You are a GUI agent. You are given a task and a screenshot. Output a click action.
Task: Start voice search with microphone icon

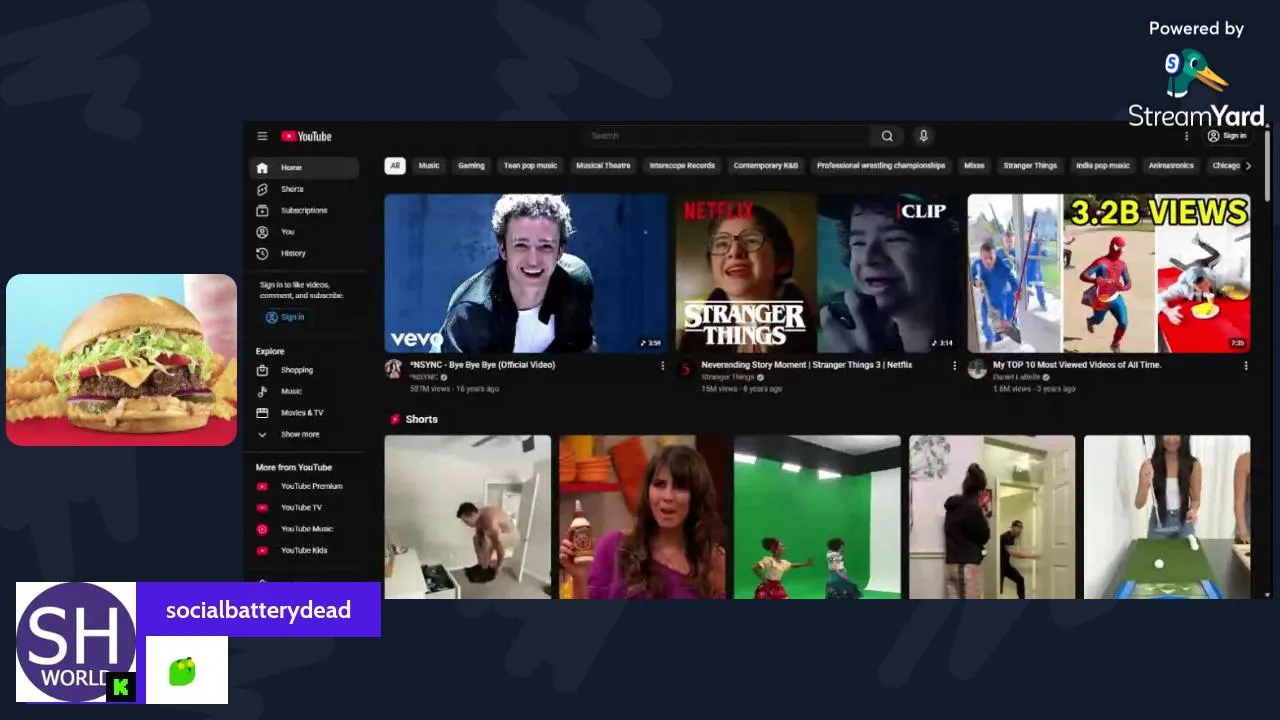923,136
